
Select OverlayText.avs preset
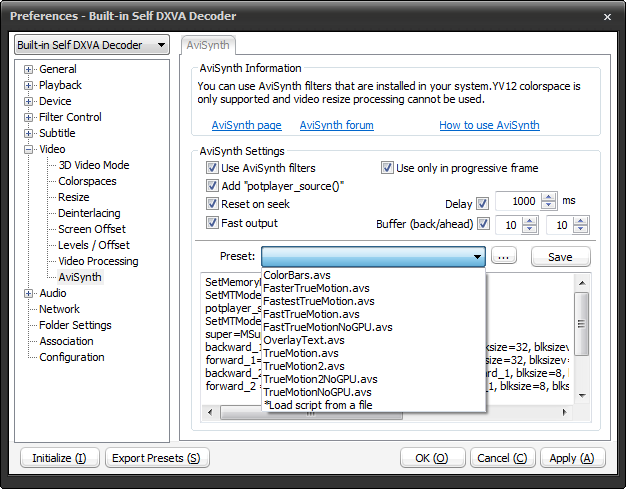(x=374, y=340)
